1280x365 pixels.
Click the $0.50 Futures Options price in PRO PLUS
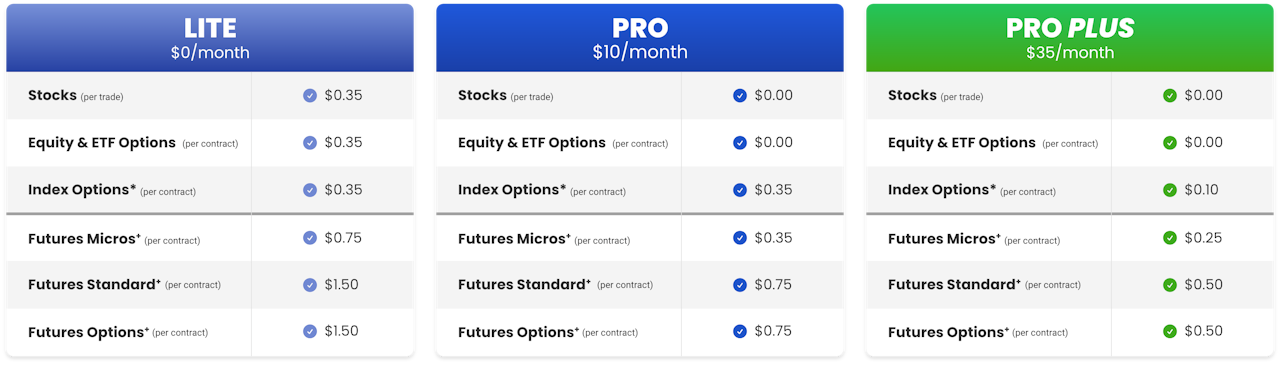coord(1203,331)
